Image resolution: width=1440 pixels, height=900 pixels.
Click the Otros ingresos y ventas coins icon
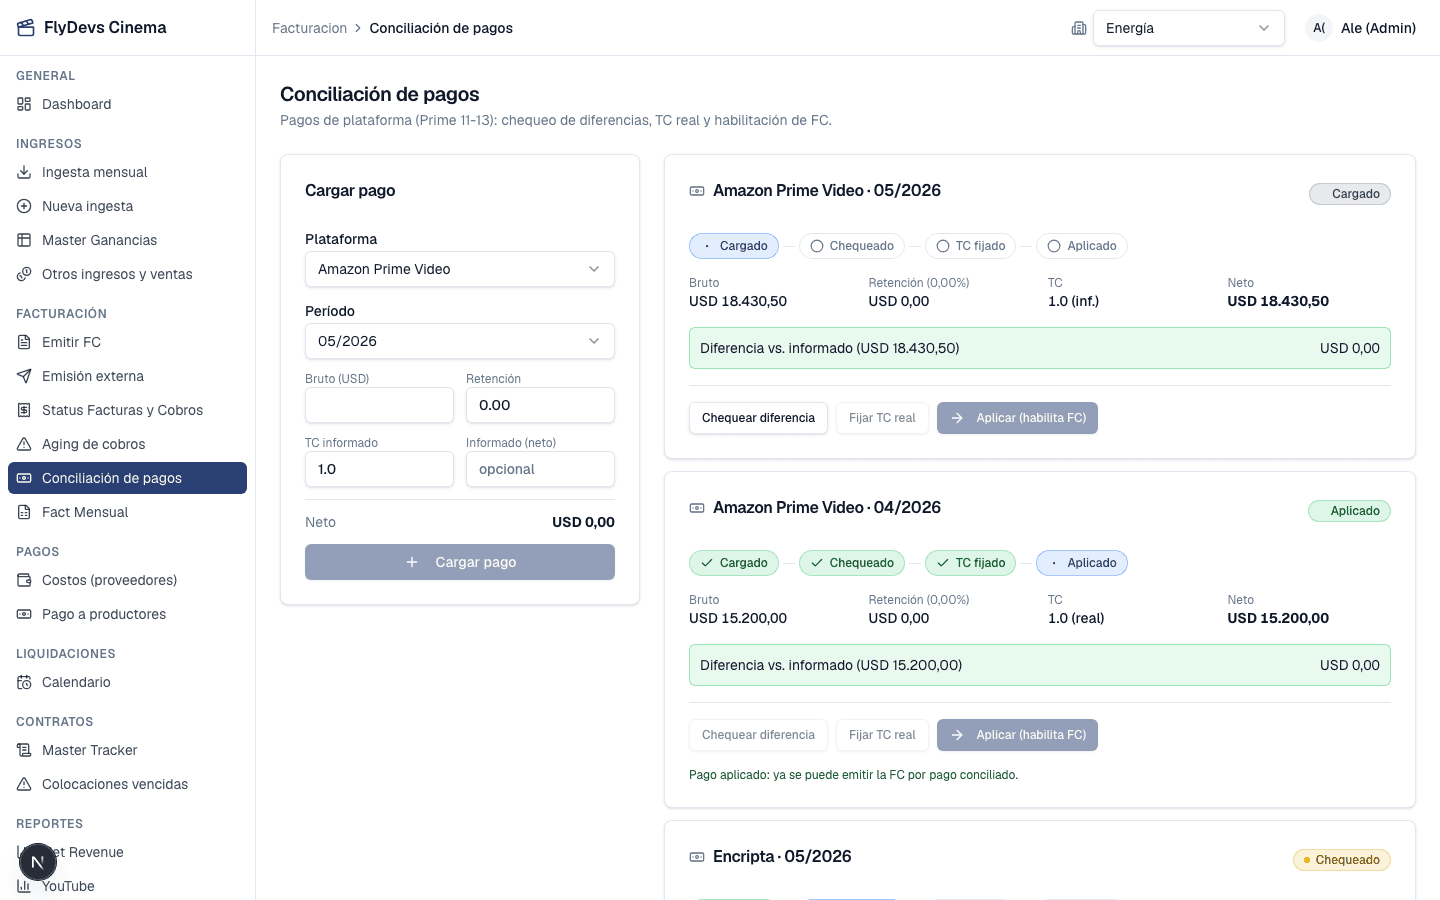24,274
